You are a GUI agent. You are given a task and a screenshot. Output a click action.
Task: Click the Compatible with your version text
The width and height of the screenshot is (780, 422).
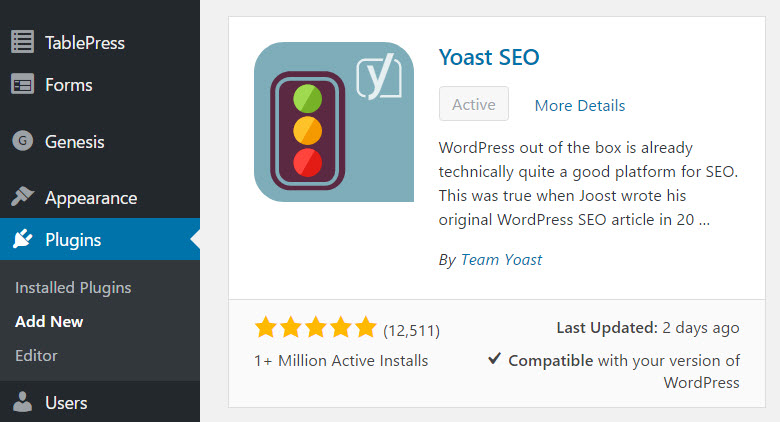coord(624,371)
